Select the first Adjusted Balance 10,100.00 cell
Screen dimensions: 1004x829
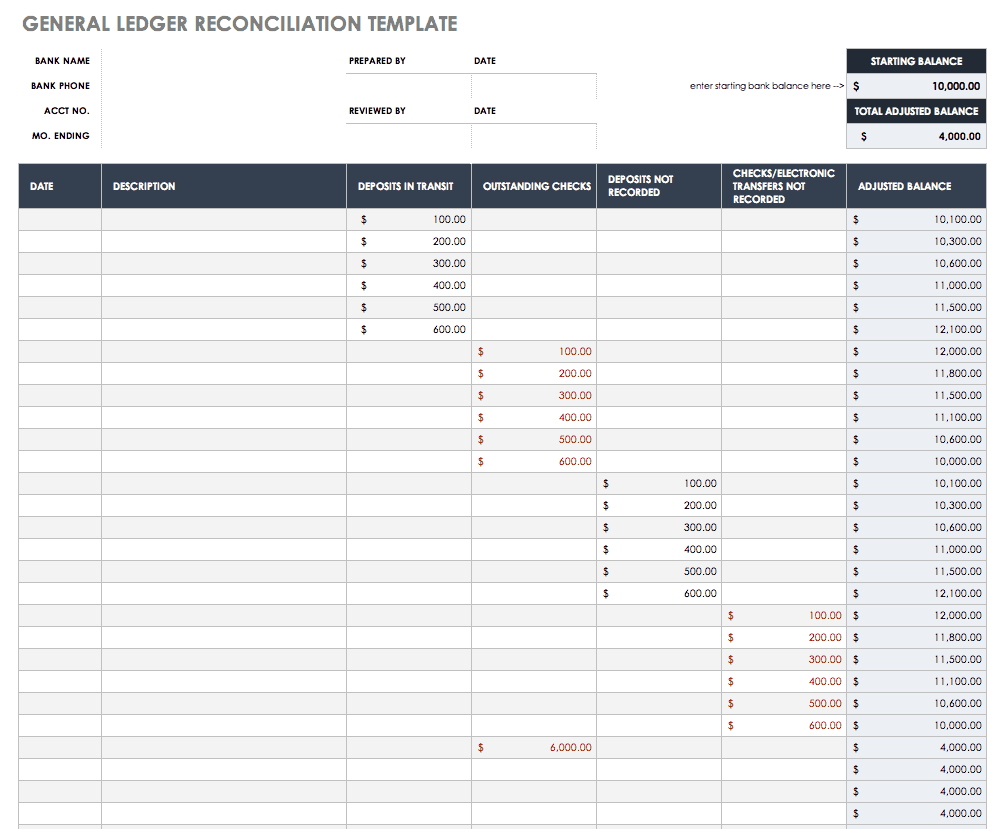pyautogui.click(x=916, y=219)
